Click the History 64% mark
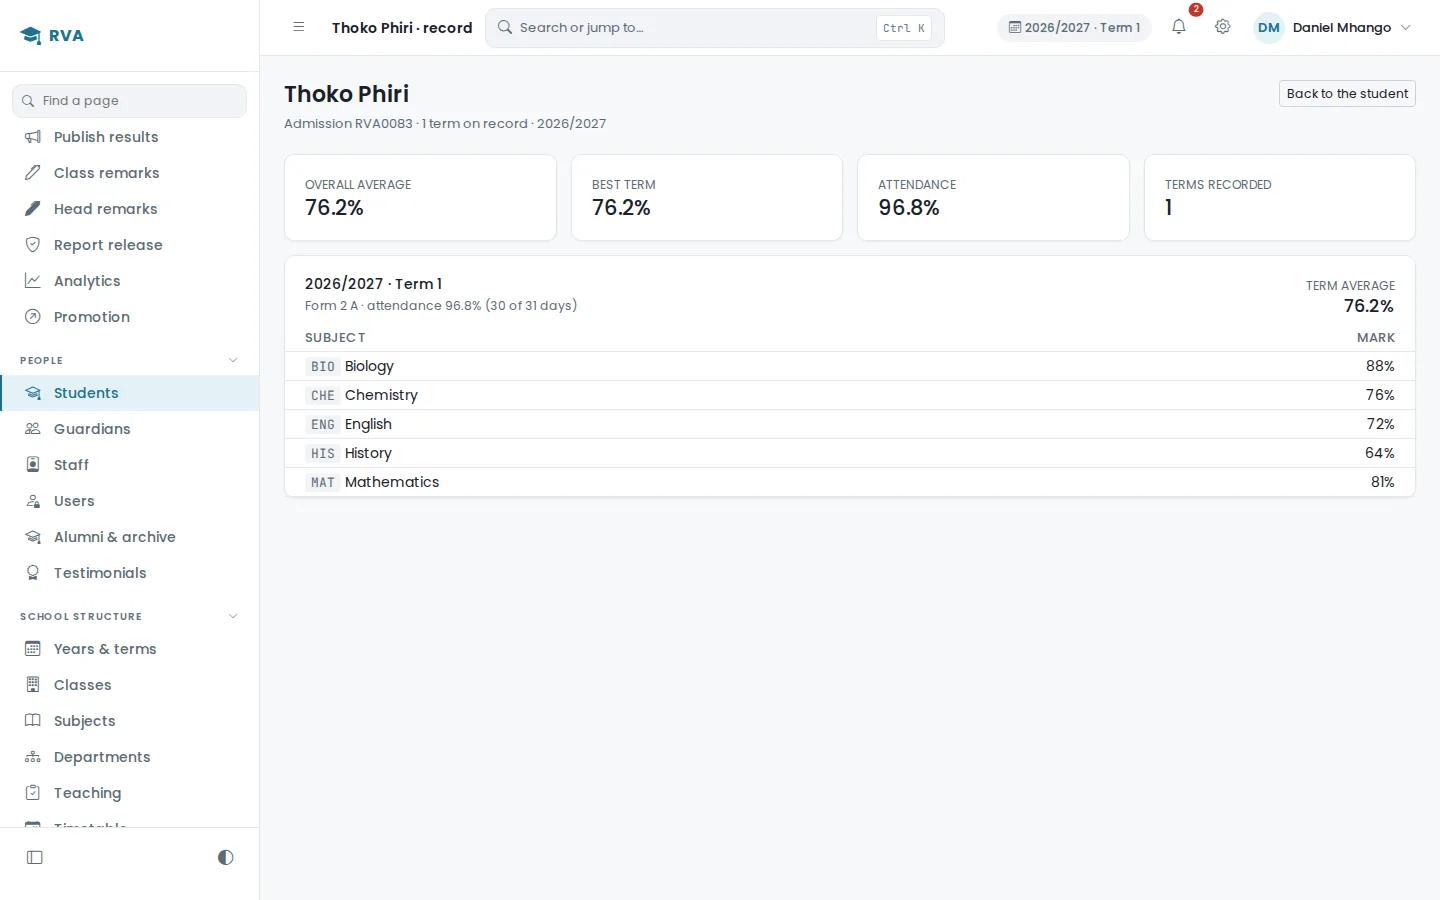The image size is (1440, 900). pyautogui.click(x=1380, y=453)
